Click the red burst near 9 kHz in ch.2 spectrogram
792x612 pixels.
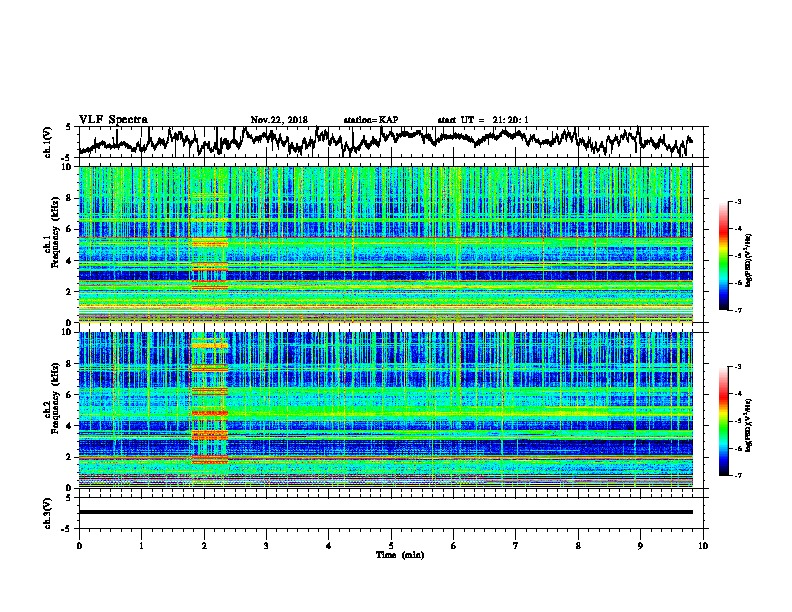point(210,345)
